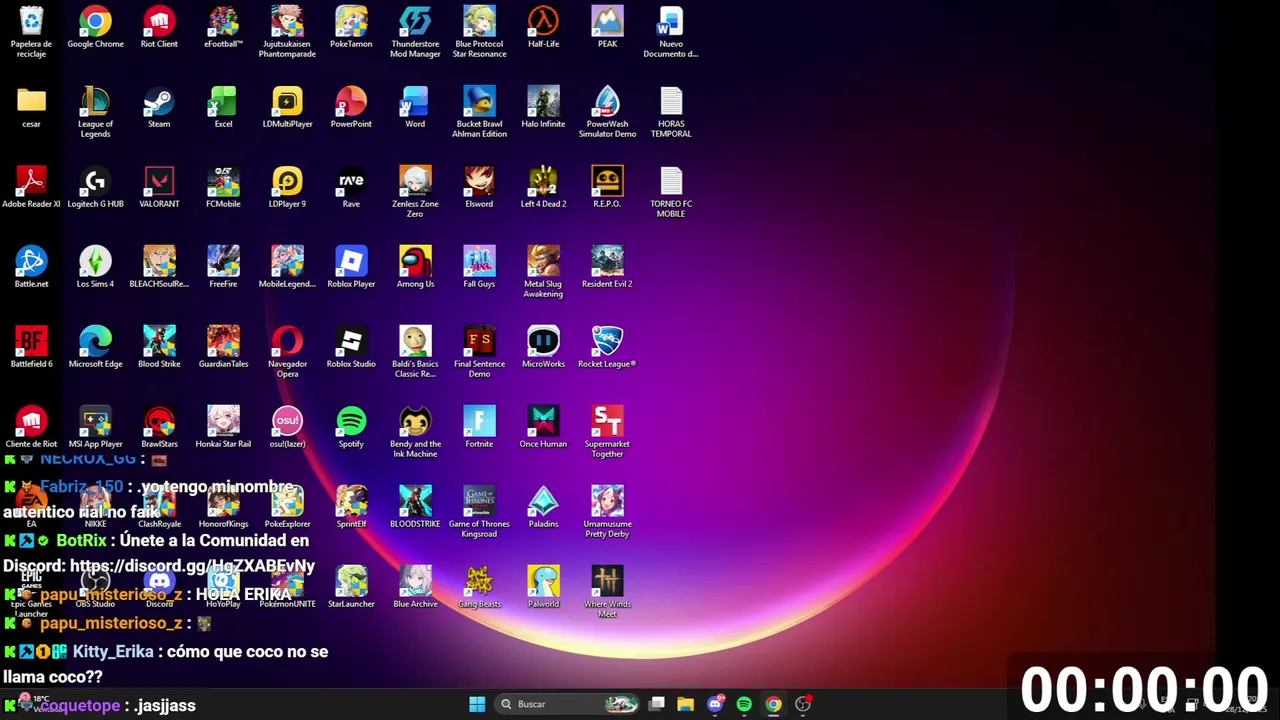Select the VALORANT desktop icon
Screen dimensions: 1280x720
(x=159, y=188)
